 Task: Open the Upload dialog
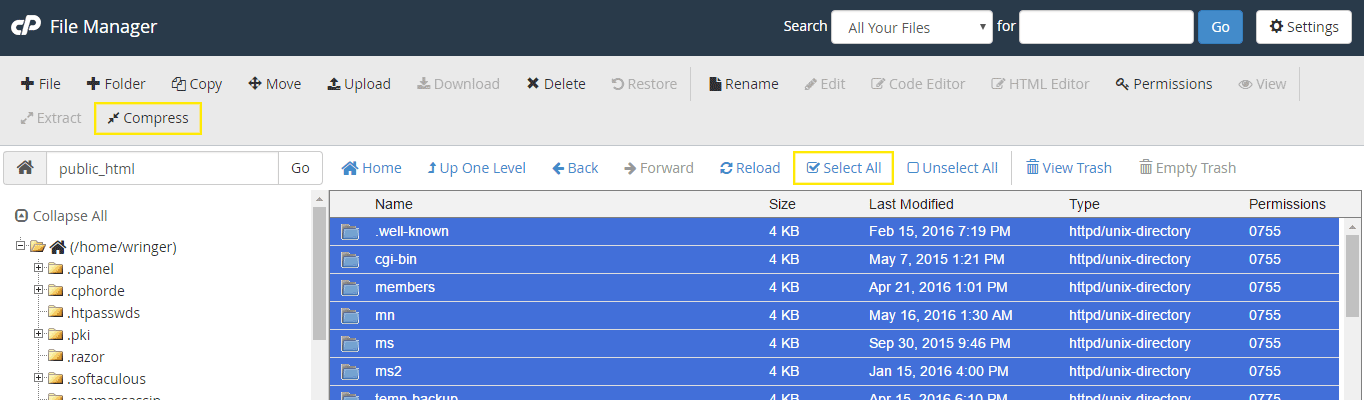click(x=359, y=84)
